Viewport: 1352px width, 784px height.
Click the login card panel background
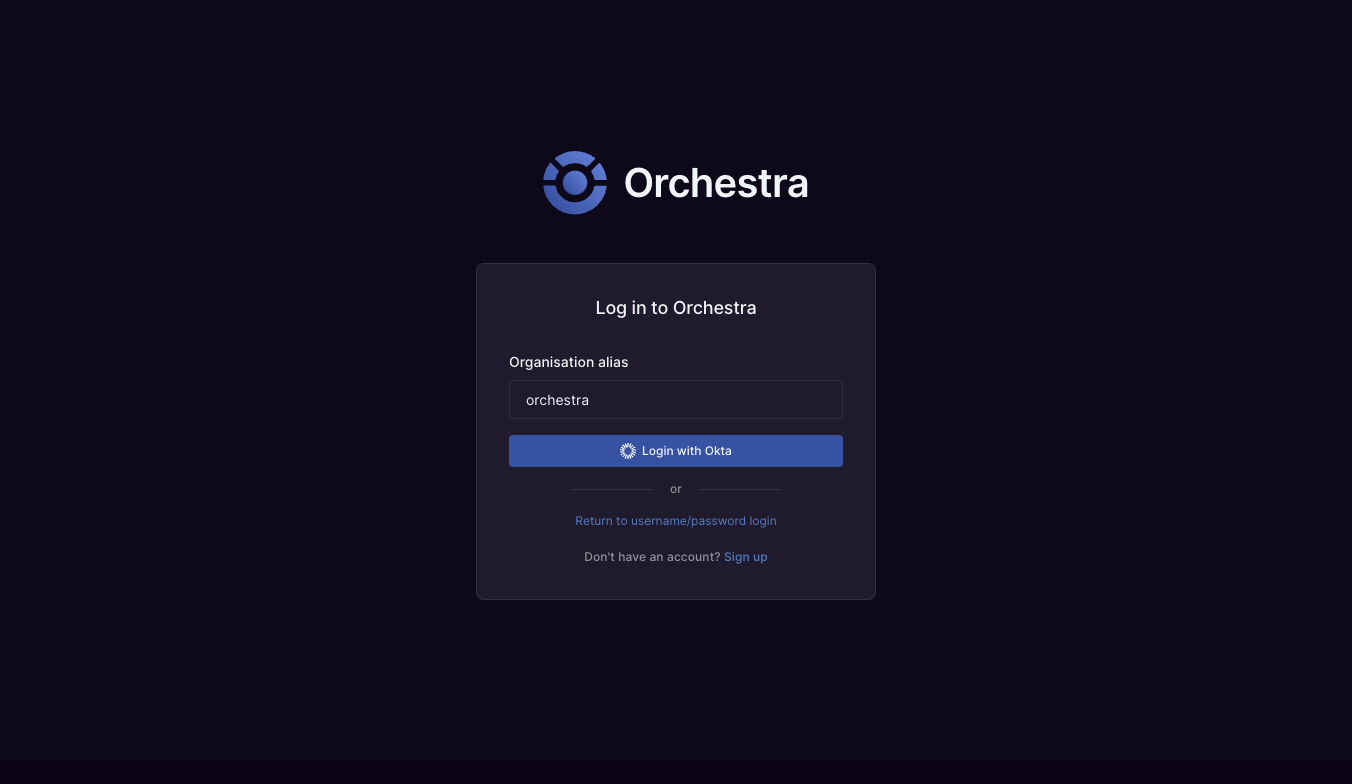click(x=676, y=580)
